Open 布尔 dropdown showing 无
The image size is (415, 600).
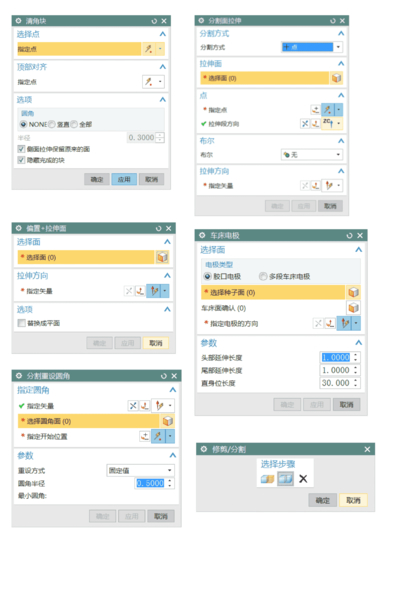[x=312, y=155]
